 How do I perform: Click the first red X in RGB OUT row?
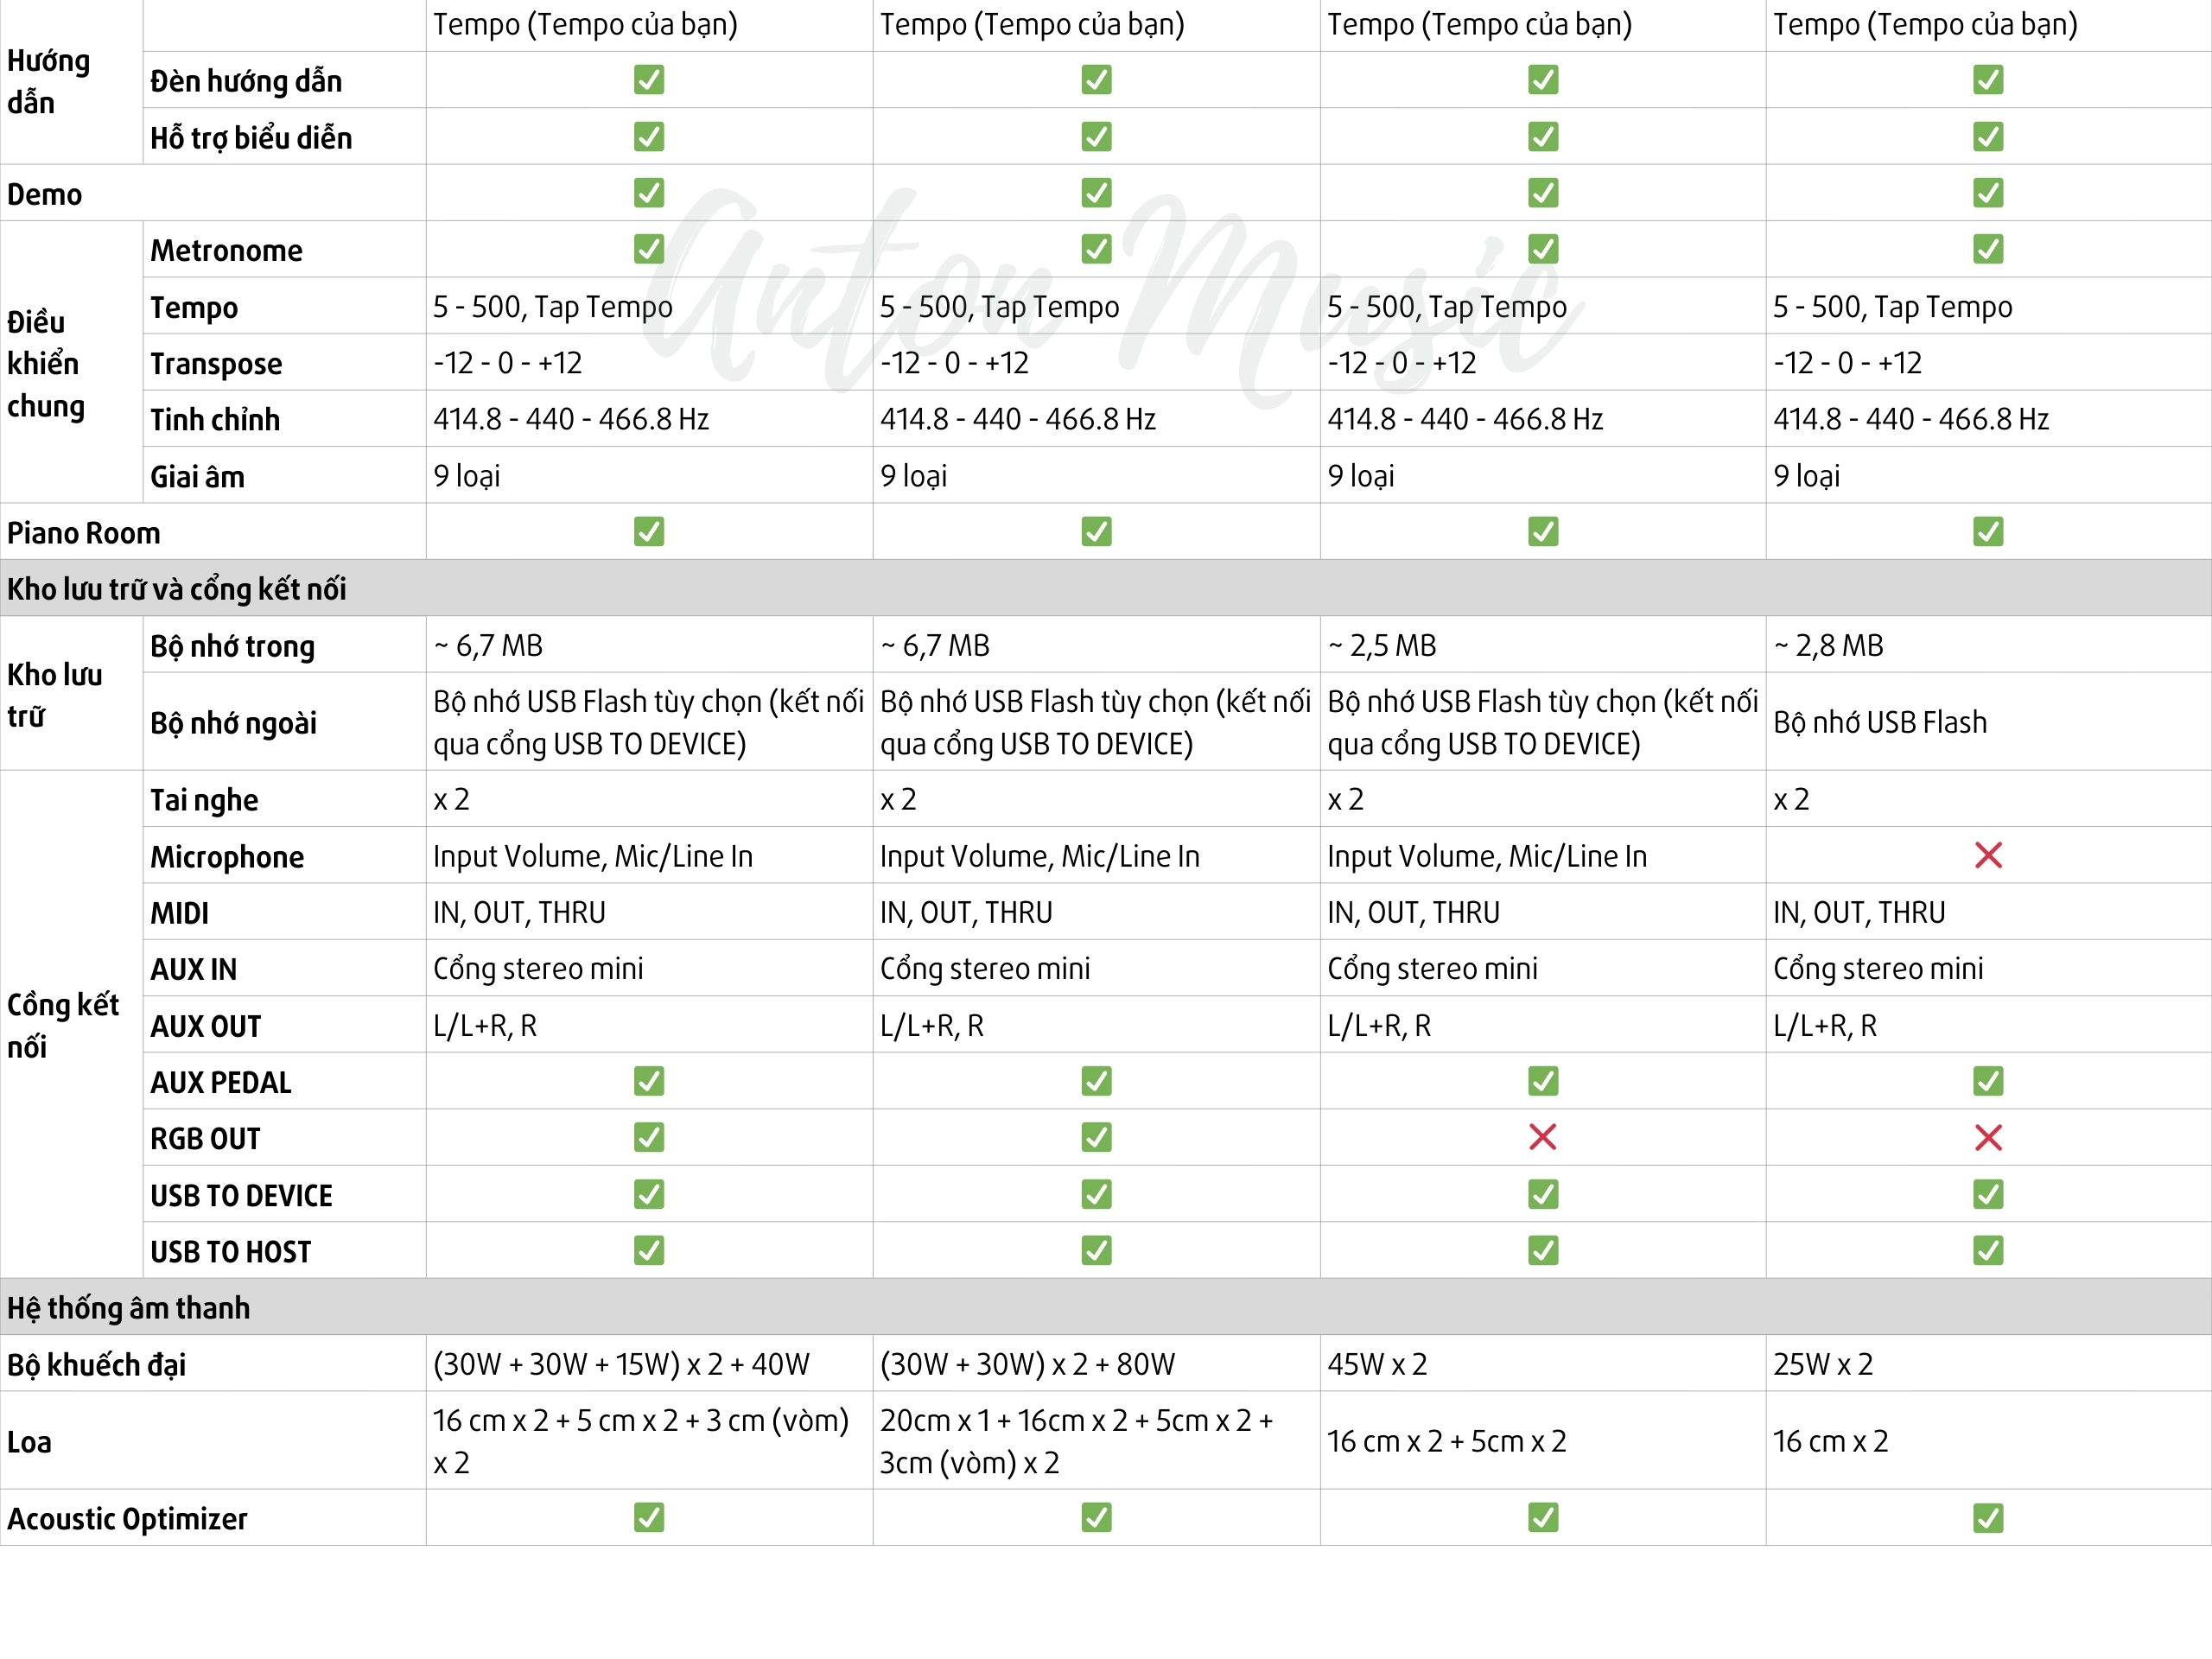1542,1137
